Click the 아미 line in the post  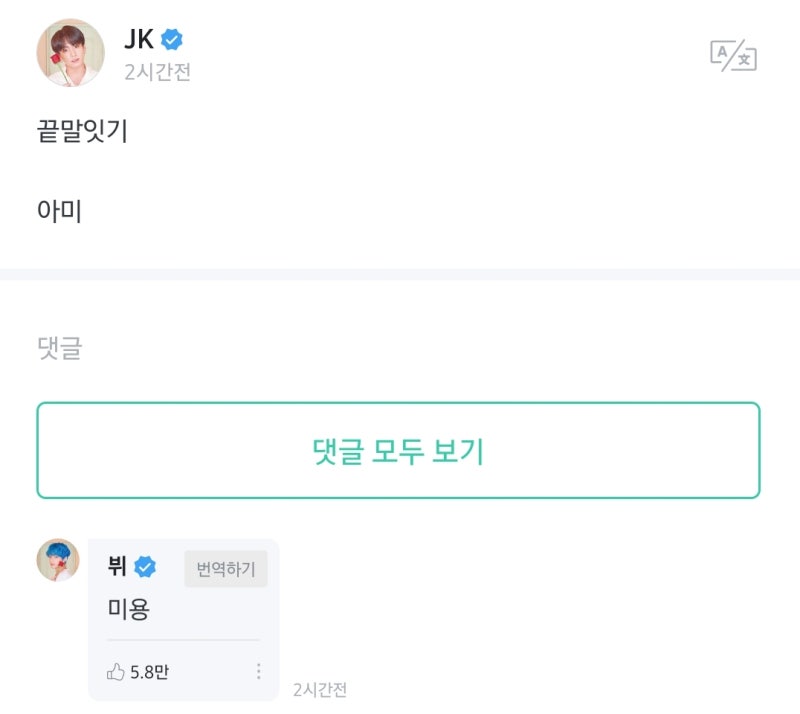click(x=59, y=210)
